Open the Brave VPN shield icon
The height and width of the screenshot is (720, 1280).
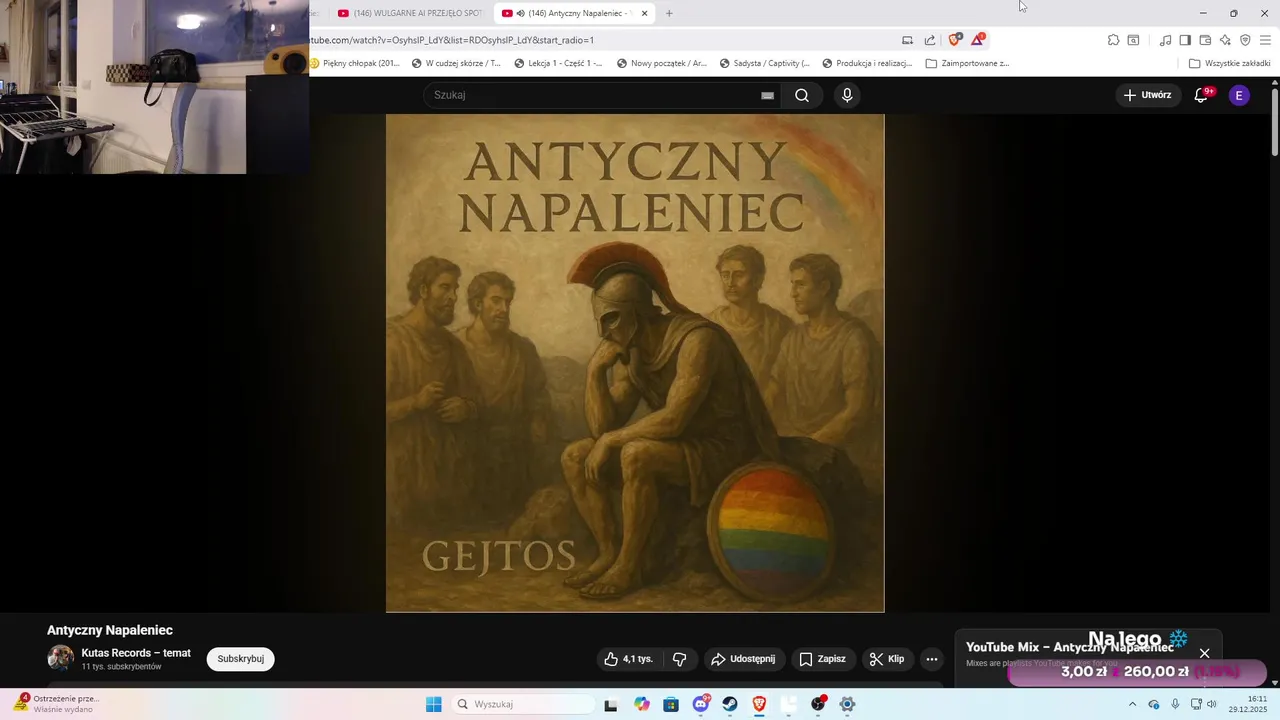pos(1245,40)
